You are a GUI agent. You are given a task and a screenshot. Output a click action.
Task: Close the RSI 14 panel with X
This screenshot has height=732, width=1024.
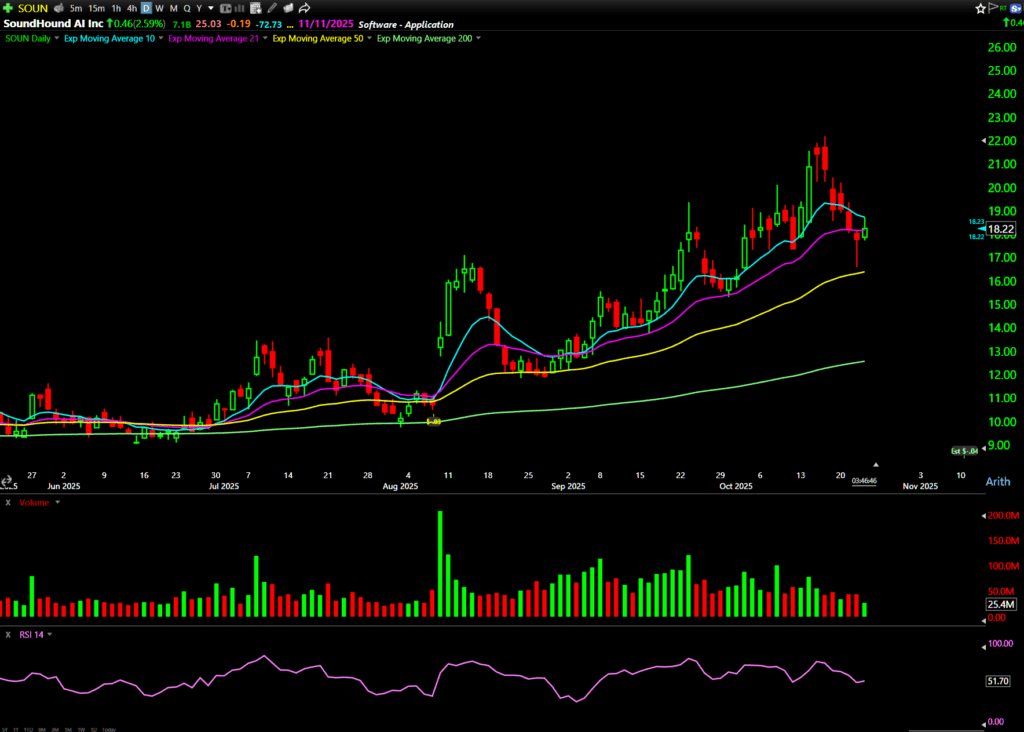pos(8,634)
